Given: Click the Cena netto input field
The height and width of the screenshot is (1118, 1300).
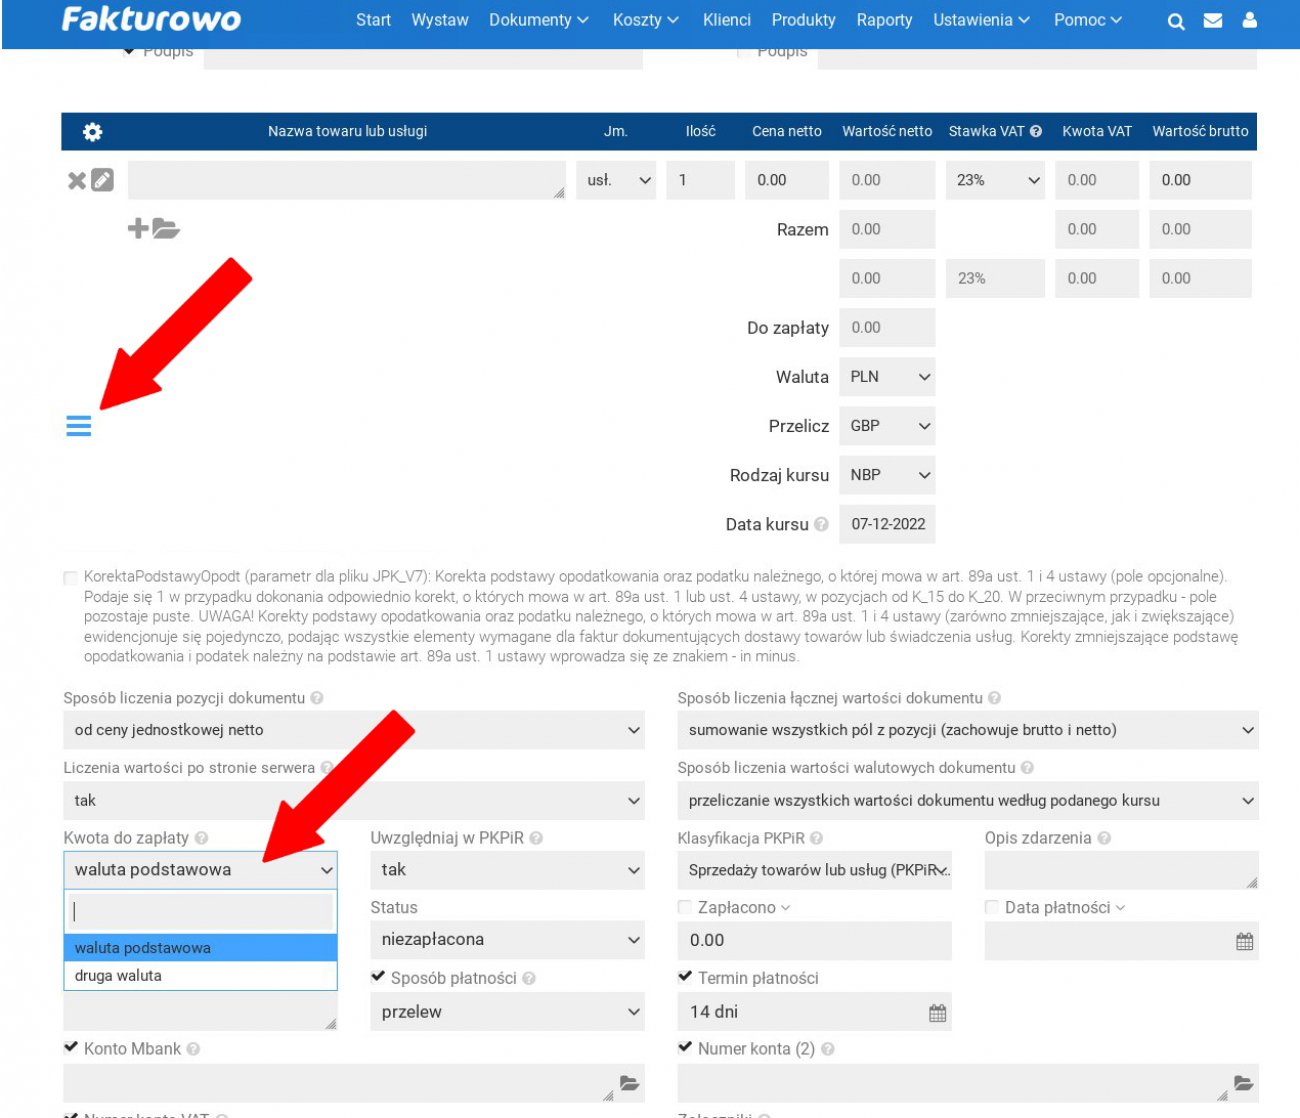Looking at the screenshot, I should [786, 181].
